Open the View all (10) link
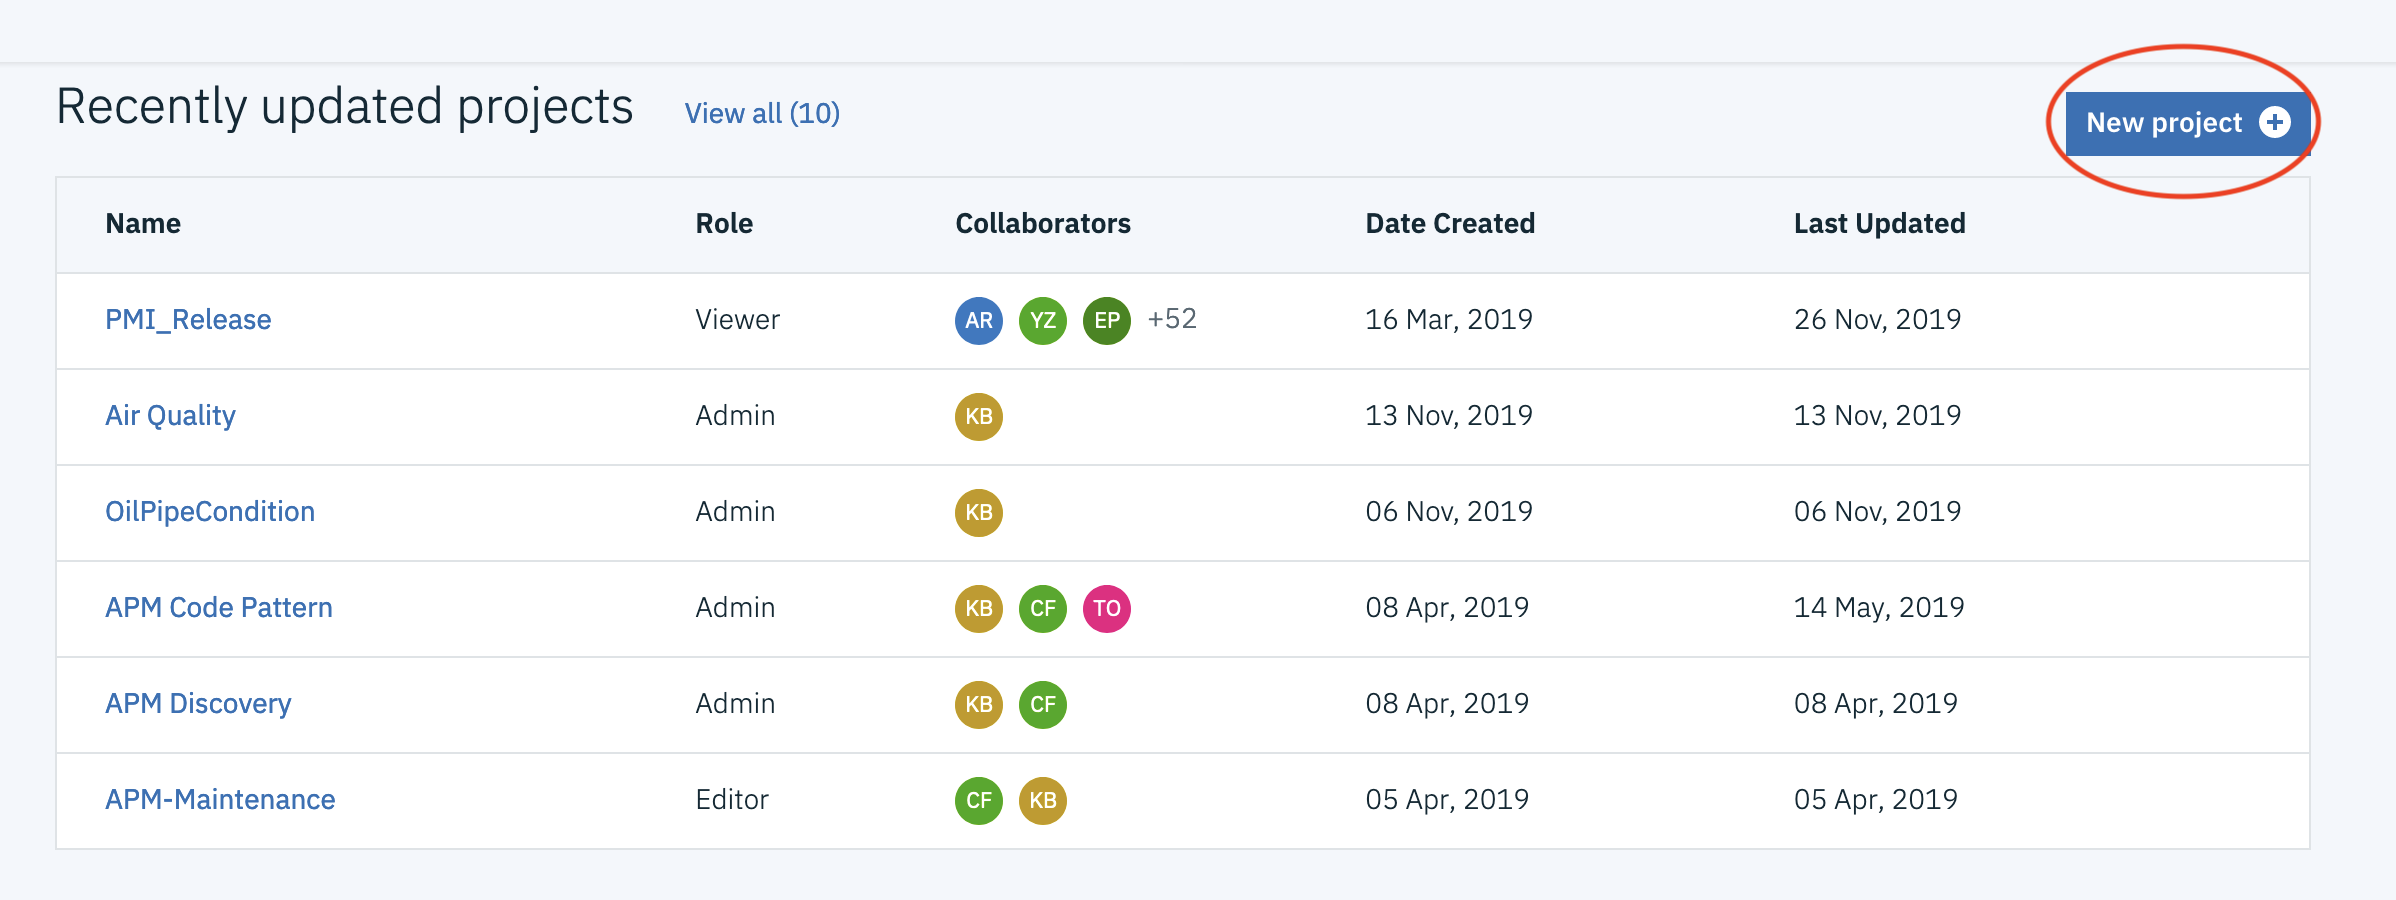The height and width of the screenshot is (900, 2396). (762, 113)
